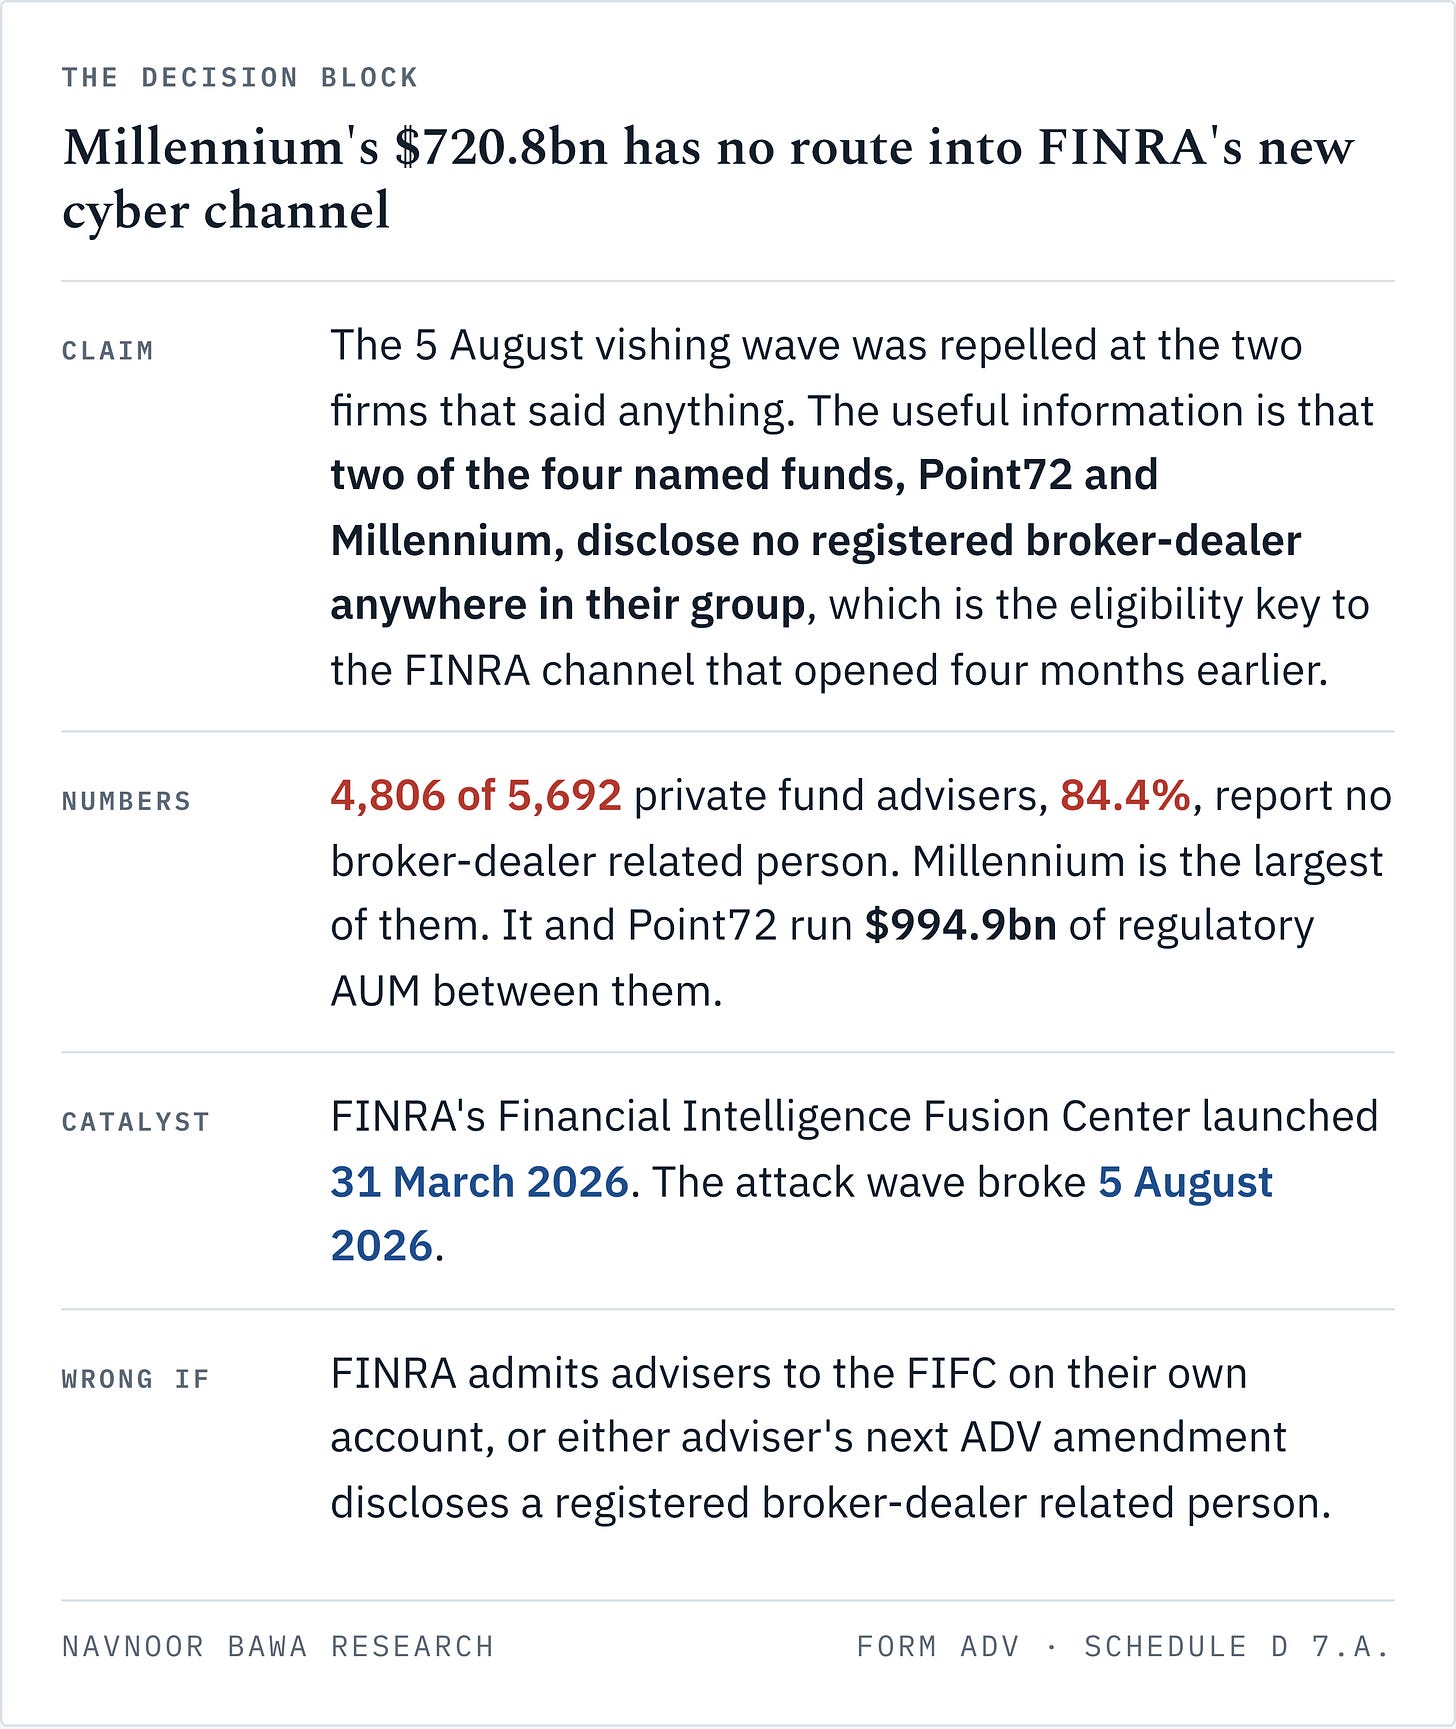Click the headline about Millennium's $720.8bn
The width and height of the screenshot is (1456, 1729).
707,178
